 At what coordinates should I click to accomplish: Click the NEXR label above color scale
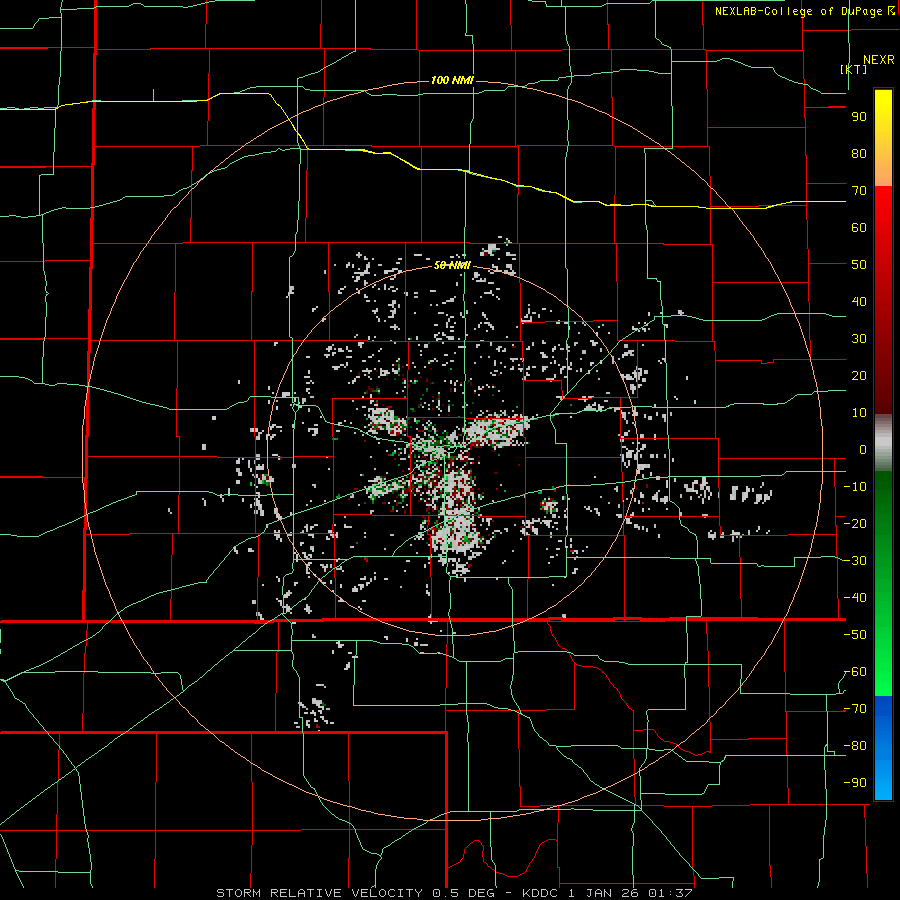(x=879, y=60)
